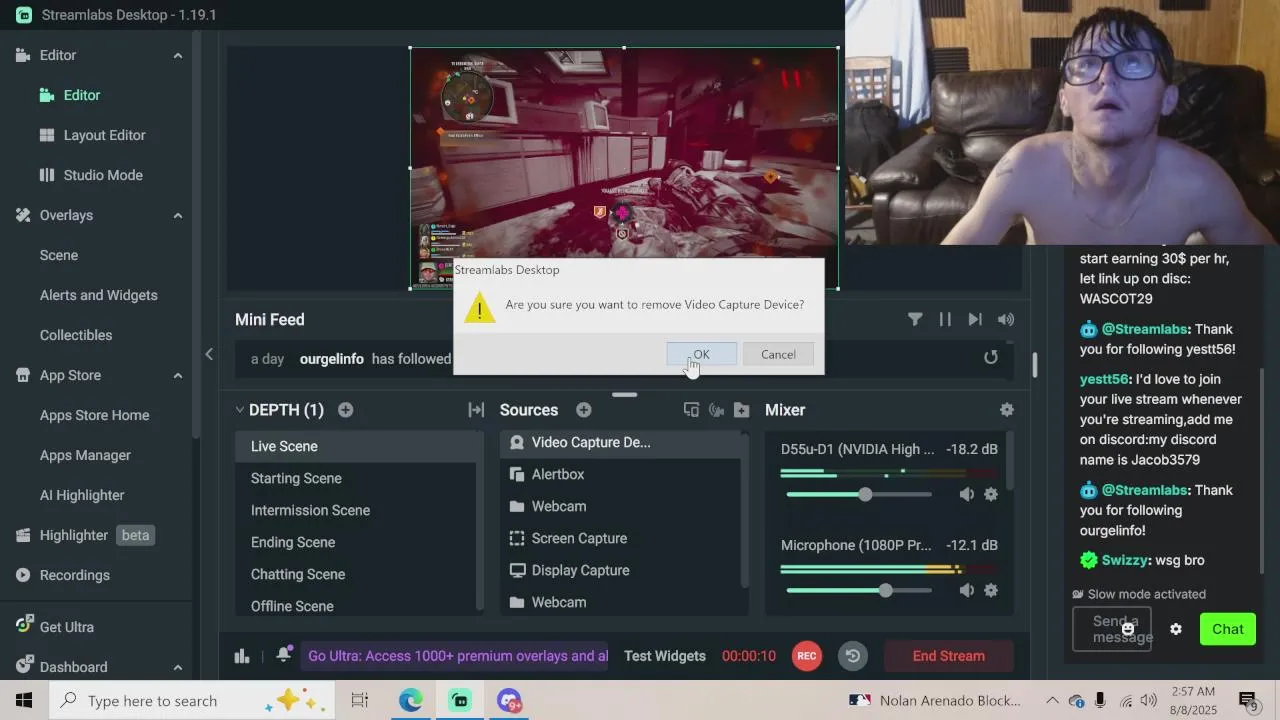Viewport: 1280px width, 720px height.
Task: Add a new scene with the plus icon
Action: [345, 410]
